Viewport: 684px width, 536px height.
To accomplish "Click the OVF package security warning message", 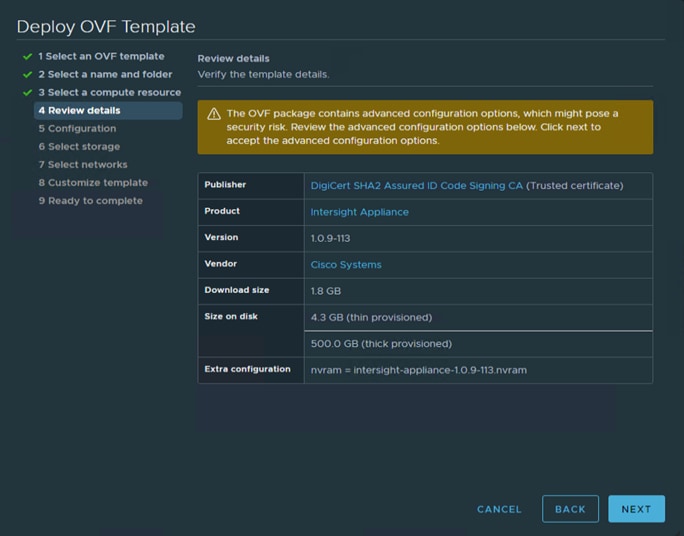I will (422, 127).
